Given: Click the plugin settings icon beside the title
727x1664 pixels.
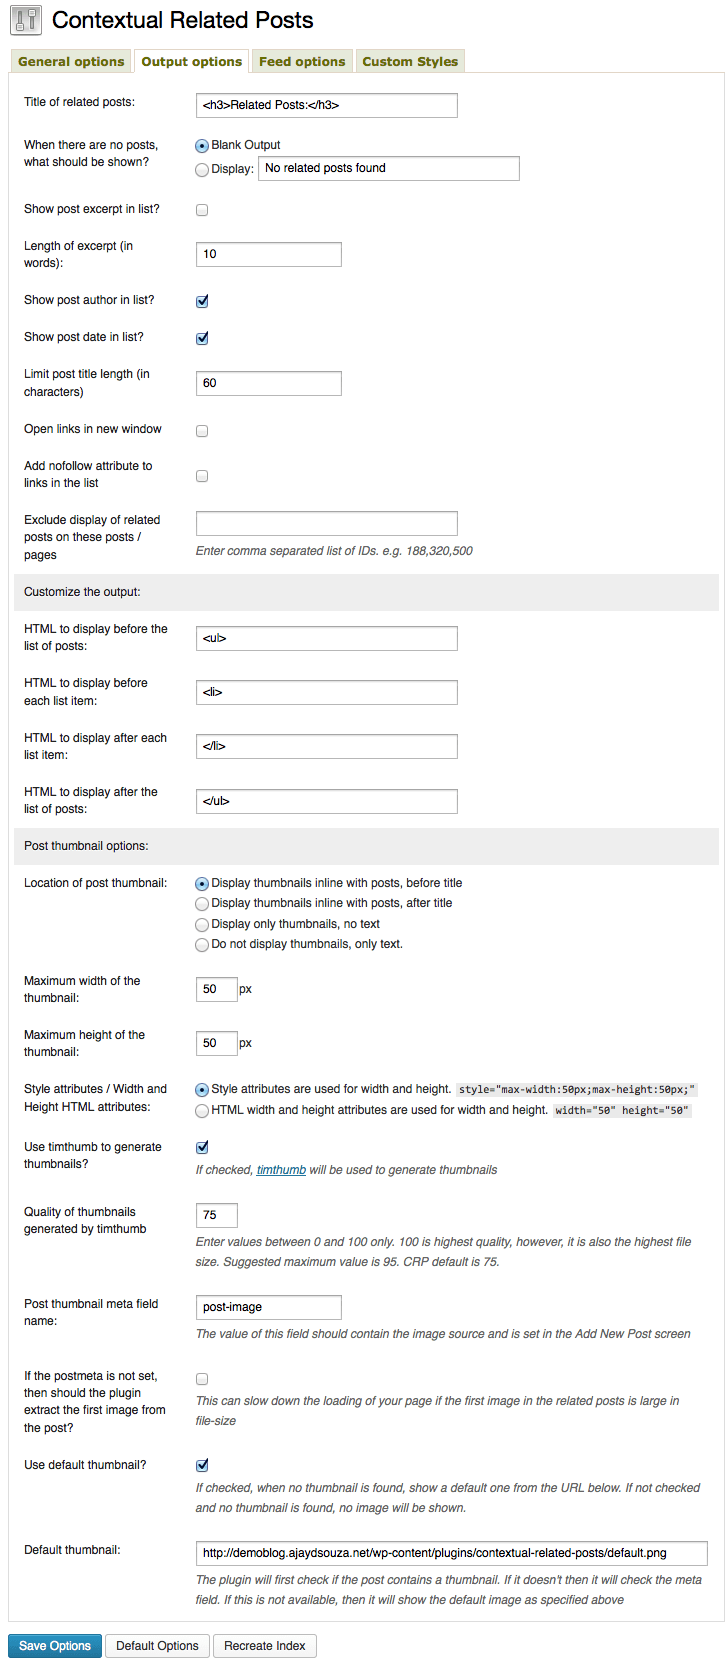Looking at the screenshot, I should (x=26, y=20).
